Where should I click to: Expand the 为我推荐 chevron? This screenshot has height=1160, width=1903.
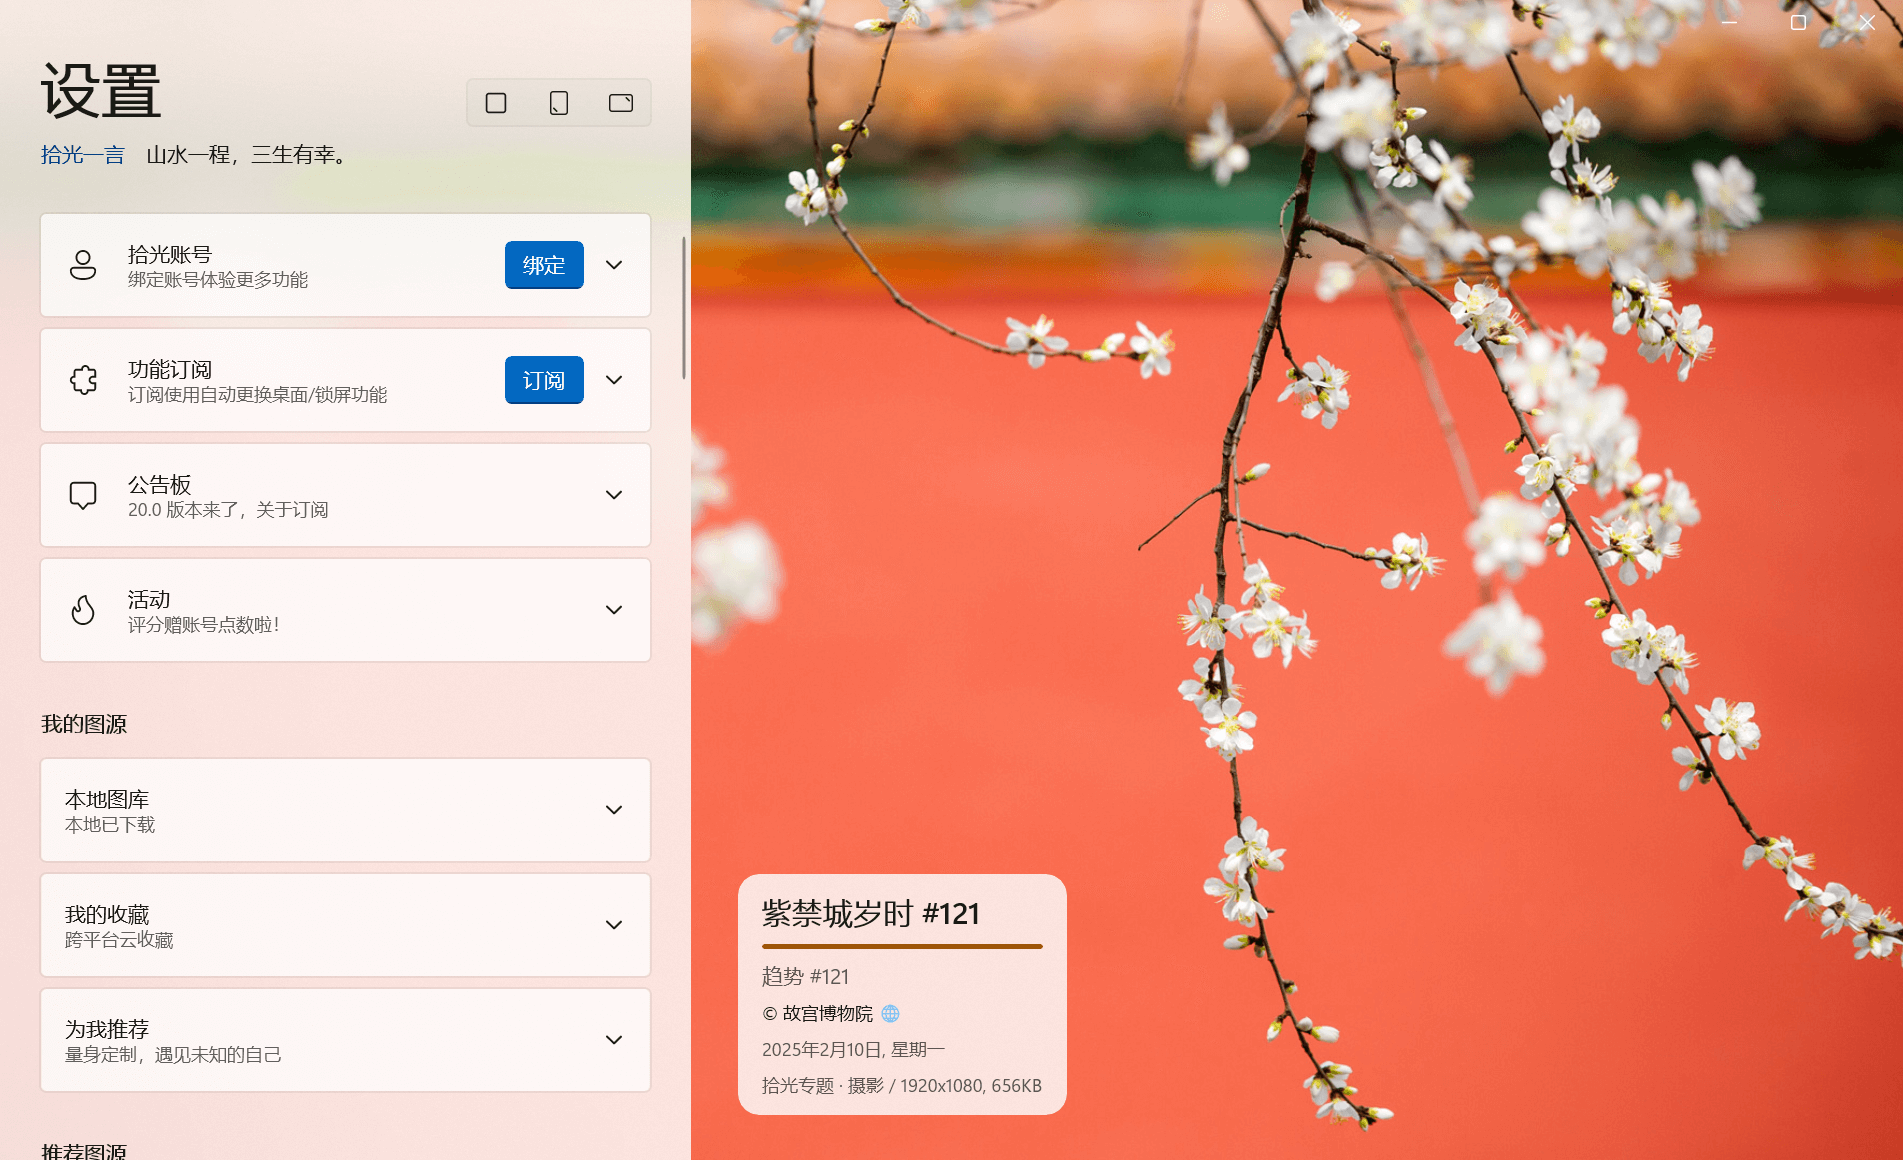pyautogui.click(x=614, y=1040)
